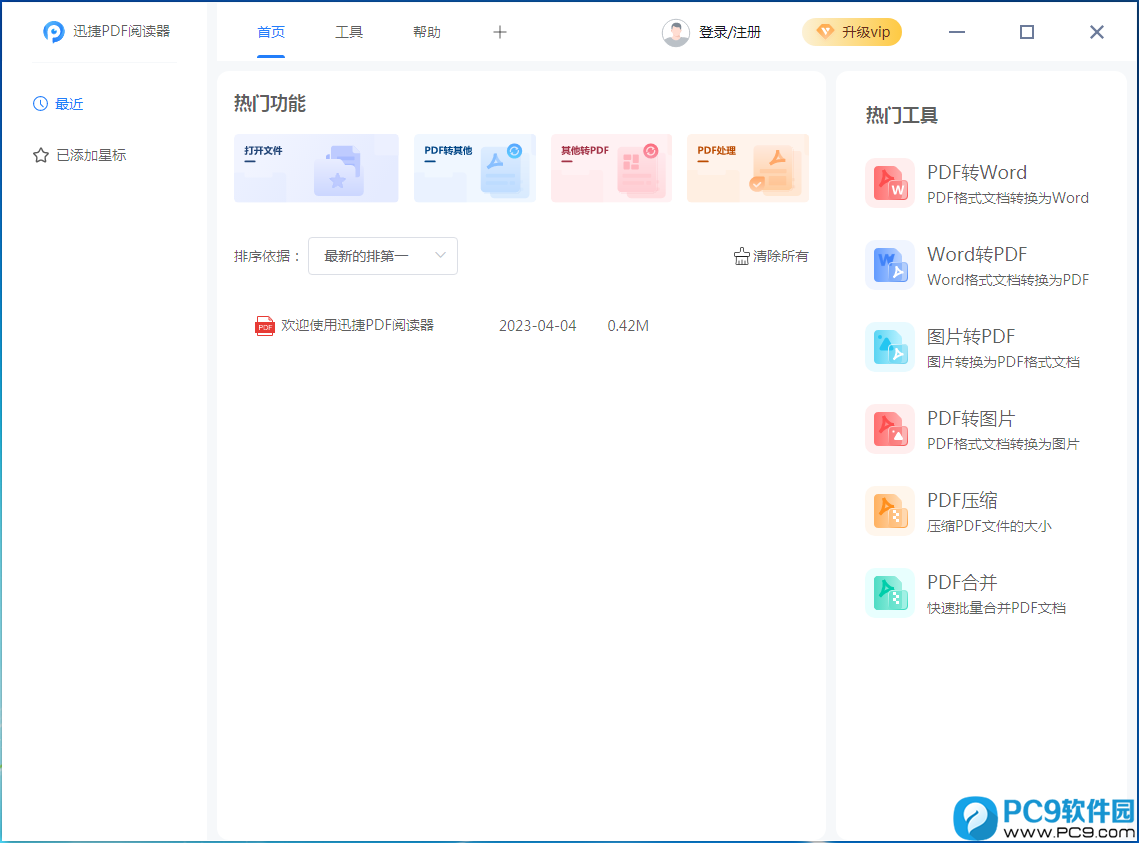Switch to the 工具 tab

pyautogui.click(x=349, y=32)
